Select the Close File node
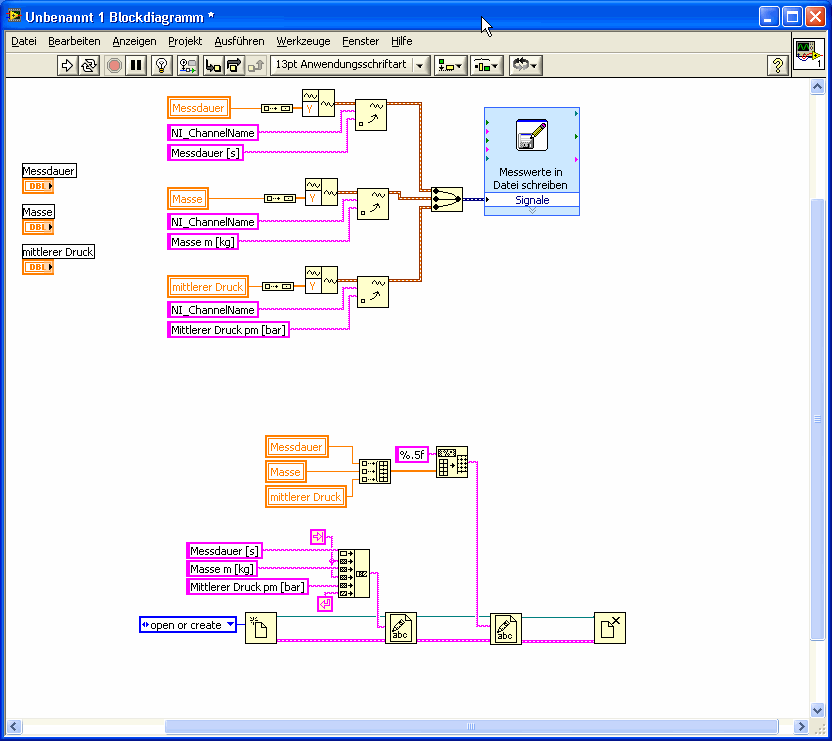 (x=610, y=628)
